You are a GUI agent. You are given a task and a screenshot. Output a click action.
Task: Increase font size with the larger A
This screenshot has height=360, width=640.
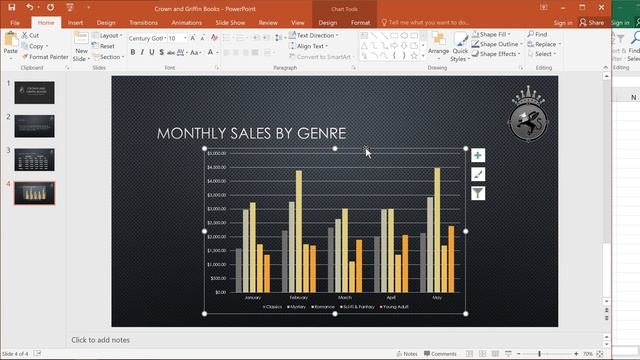pyautogui.click(x=193, y=38)
